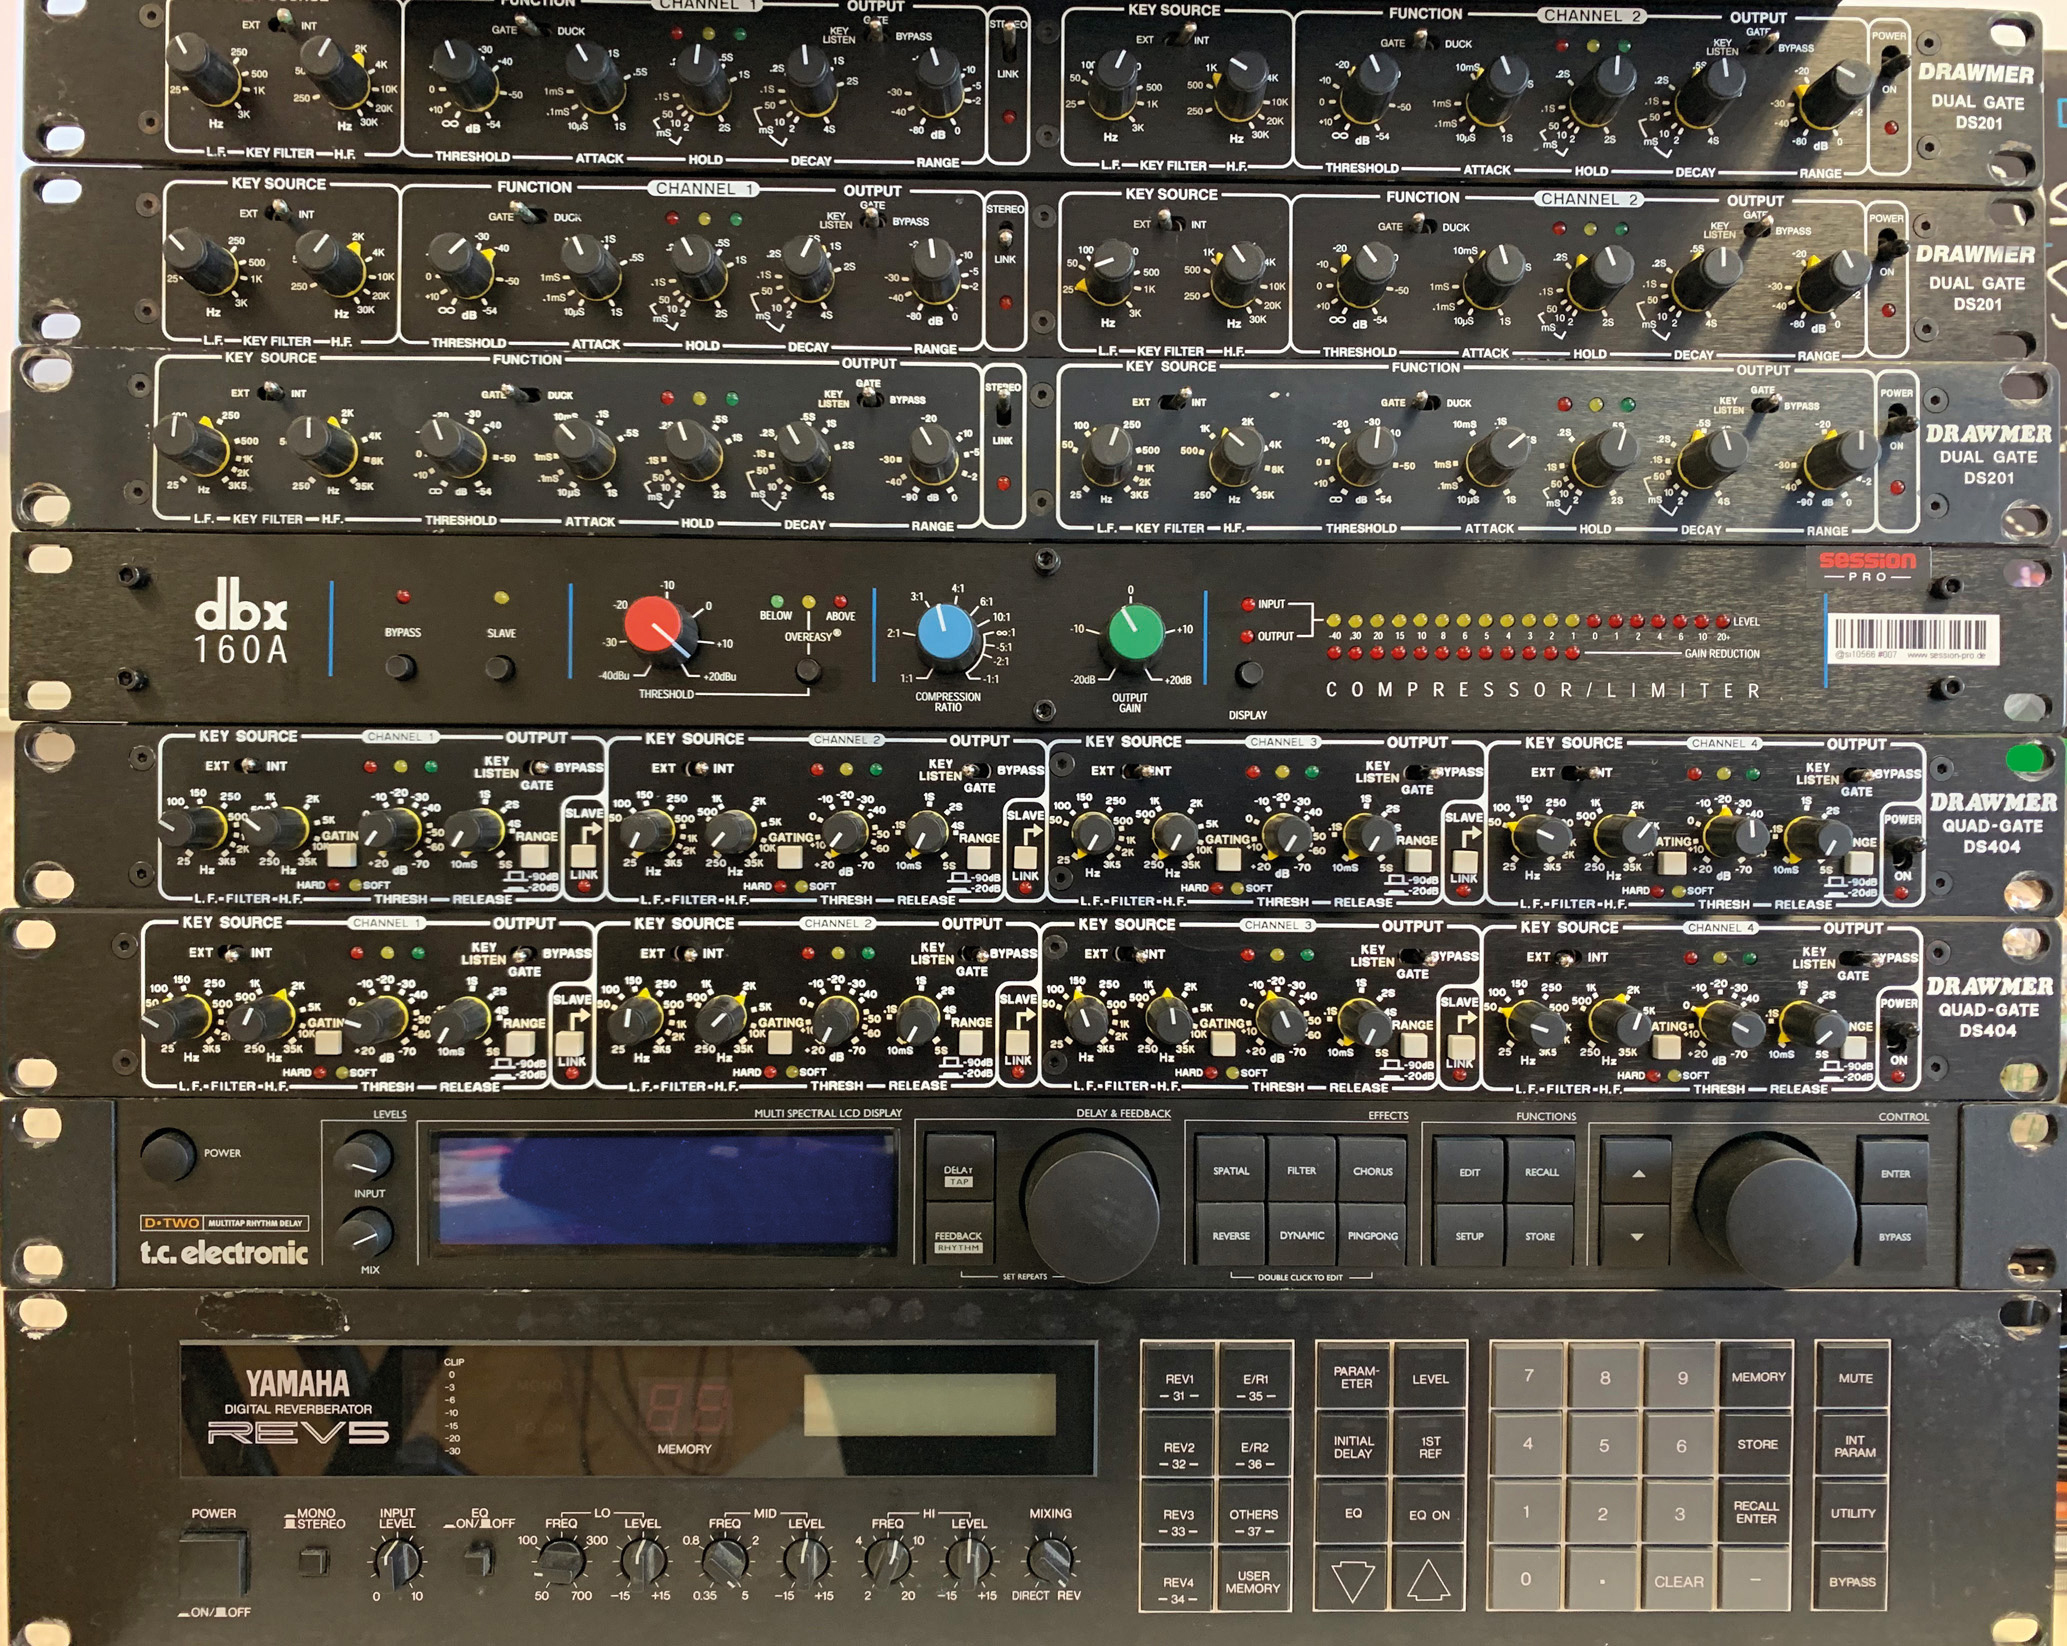Select the Pingpong effect button on D-Two
Image resolution: width=2067 pixels, height=1646 pixels.
1372,1236
